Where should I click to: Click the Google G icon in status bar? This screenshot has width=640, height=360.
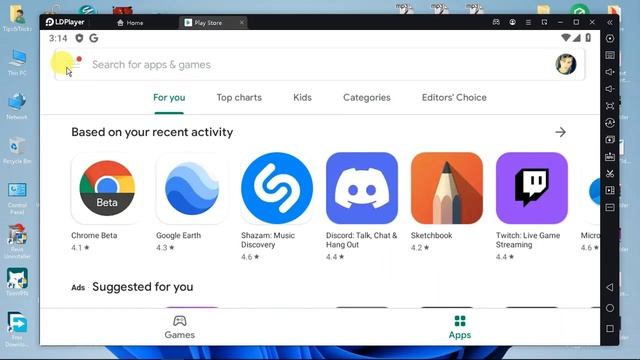(94, 38)
